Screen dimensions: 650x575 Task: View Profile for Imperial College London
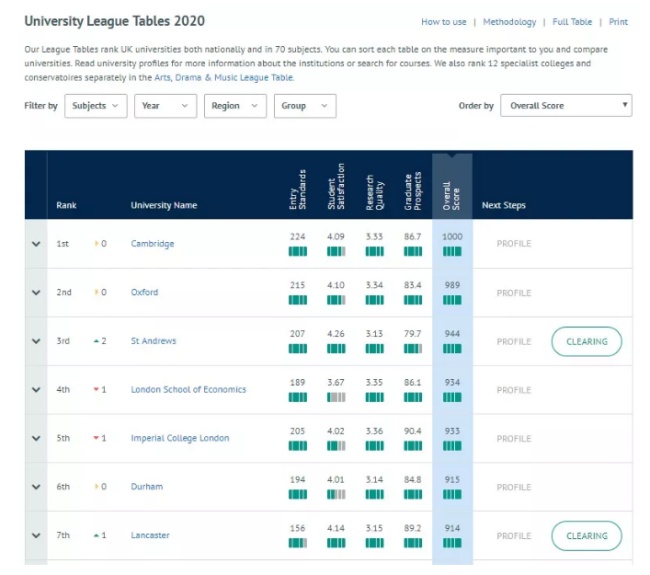click(514, 438)
